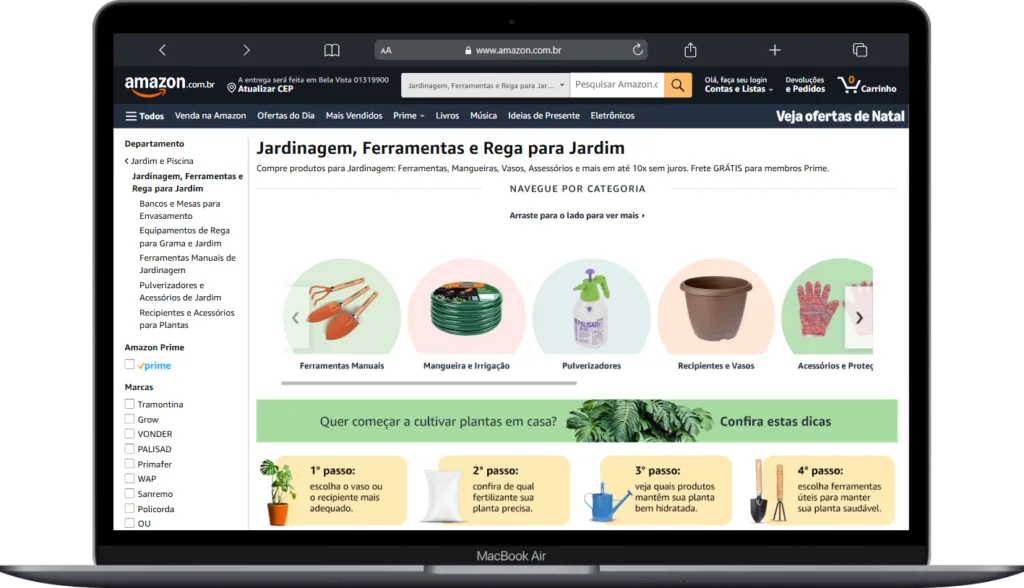Open Ideias de Presente nav item
Screen dimensions: 1024x588
(543, 116)
